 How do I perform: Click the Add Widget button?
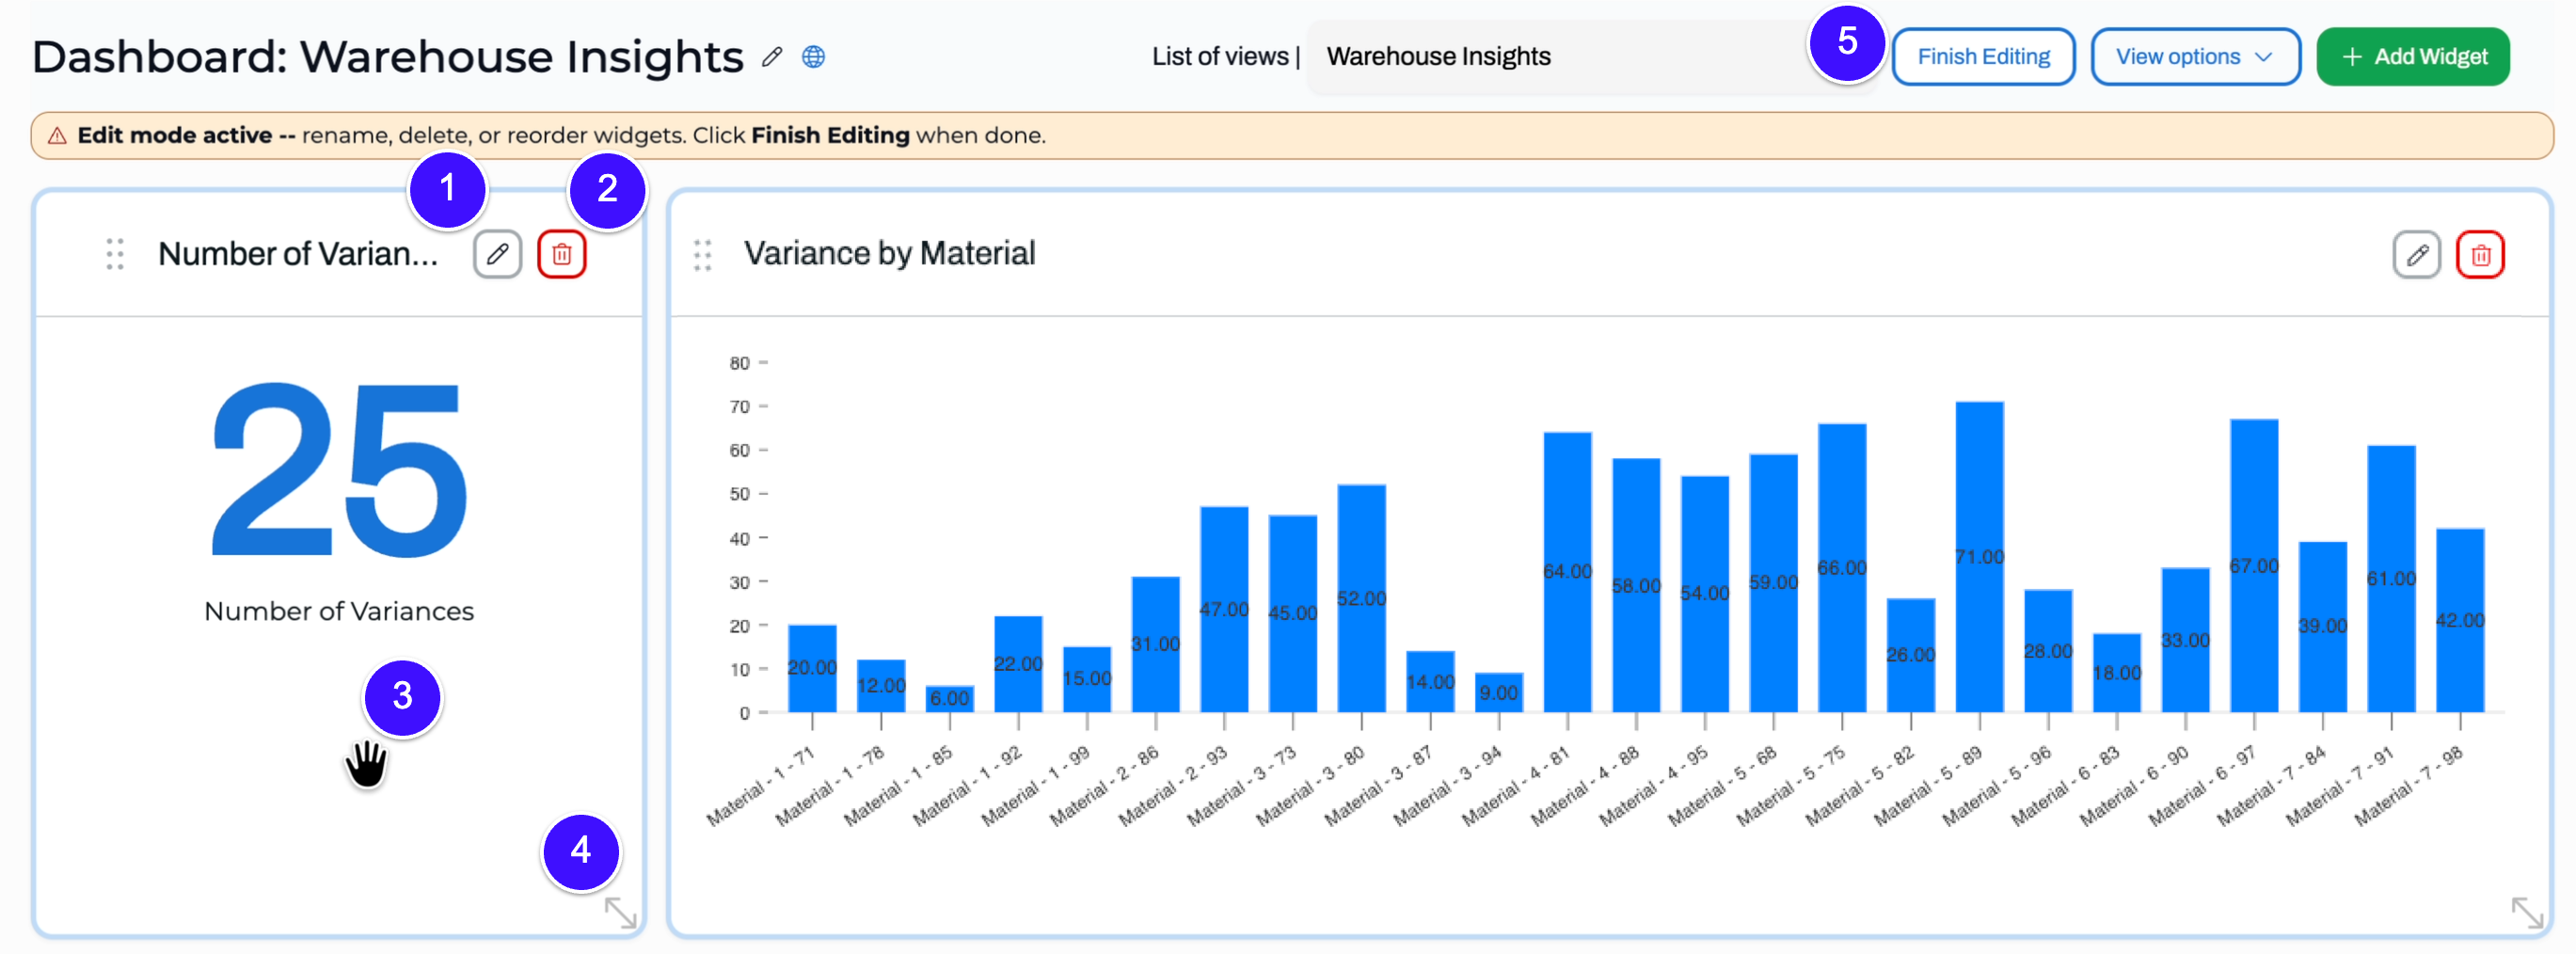(2412, 57)
